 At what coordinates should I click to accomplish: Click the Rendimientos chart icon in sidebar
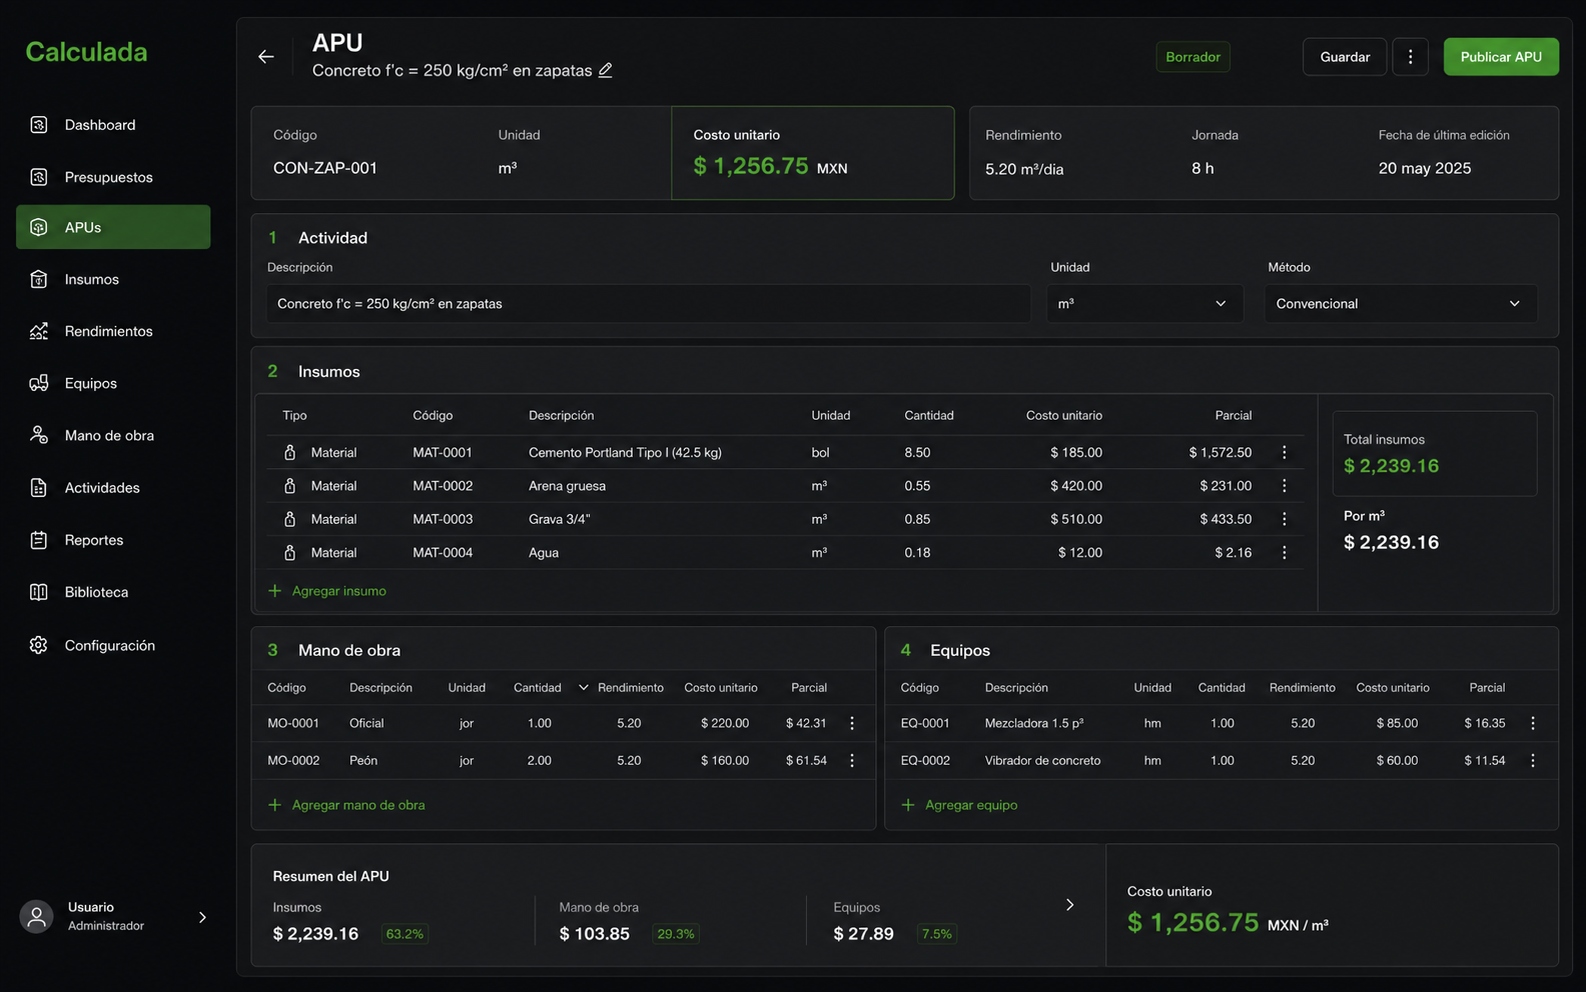click(x=39, y=331)
